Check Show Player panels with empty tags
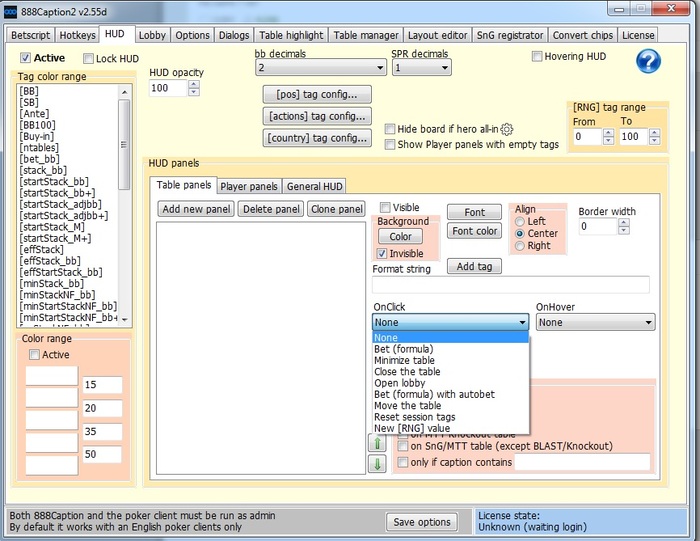The image size is (700, 541). point(390,144)
